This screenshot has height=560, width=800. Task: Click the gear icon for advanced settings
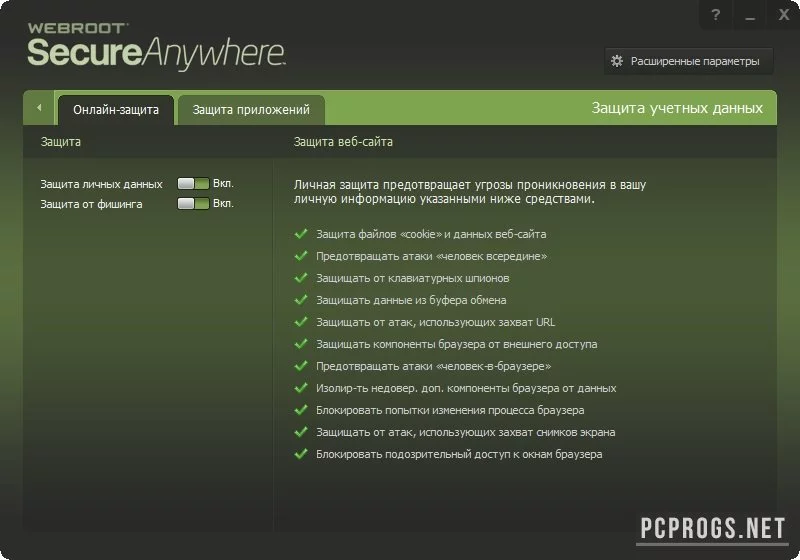pyautogui.click(x=617, y=61)
